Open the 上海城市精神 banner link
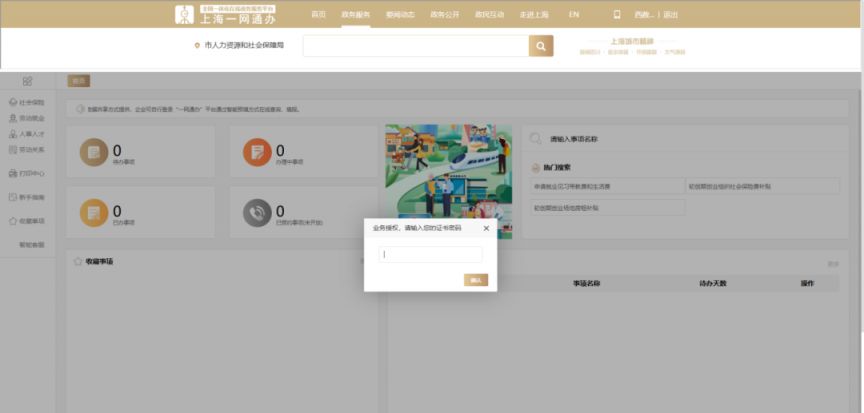This screenshot has height=413, width=864. [632, 41]
